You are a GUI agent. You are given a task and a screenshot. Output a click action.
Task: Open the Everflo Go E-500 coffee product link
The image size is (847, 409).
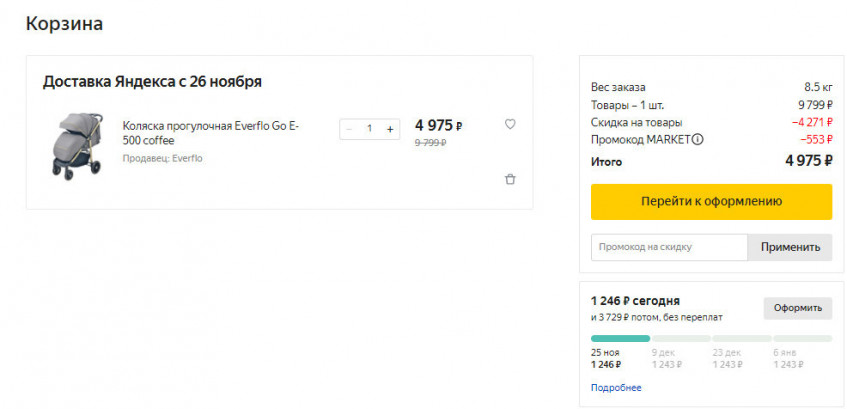coord(210,133)
